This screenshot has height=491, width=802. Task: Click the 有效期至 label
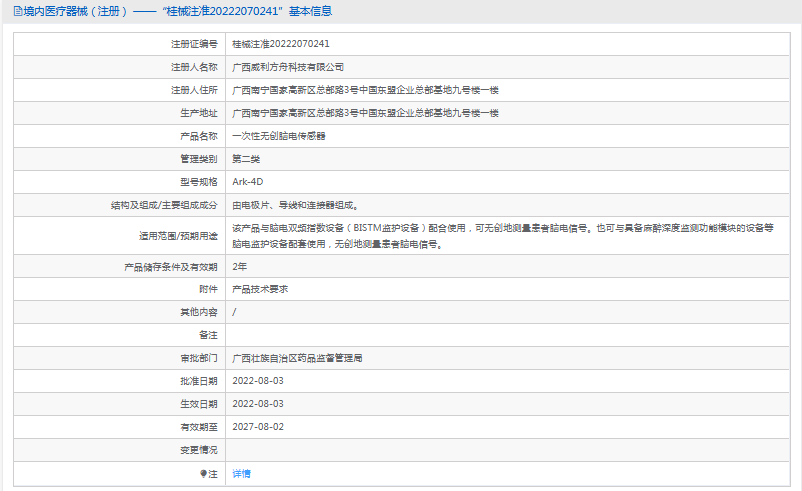(x=199, y=427)
